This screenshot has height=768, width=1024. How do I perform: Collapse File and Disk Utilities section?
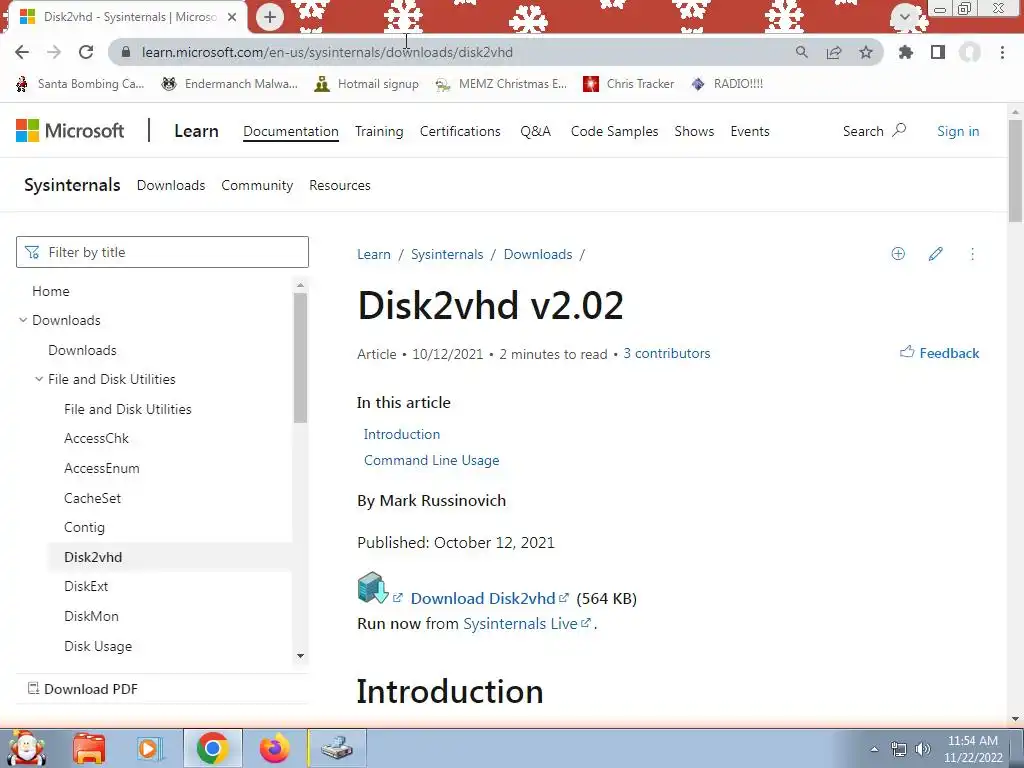pos(39,379)
